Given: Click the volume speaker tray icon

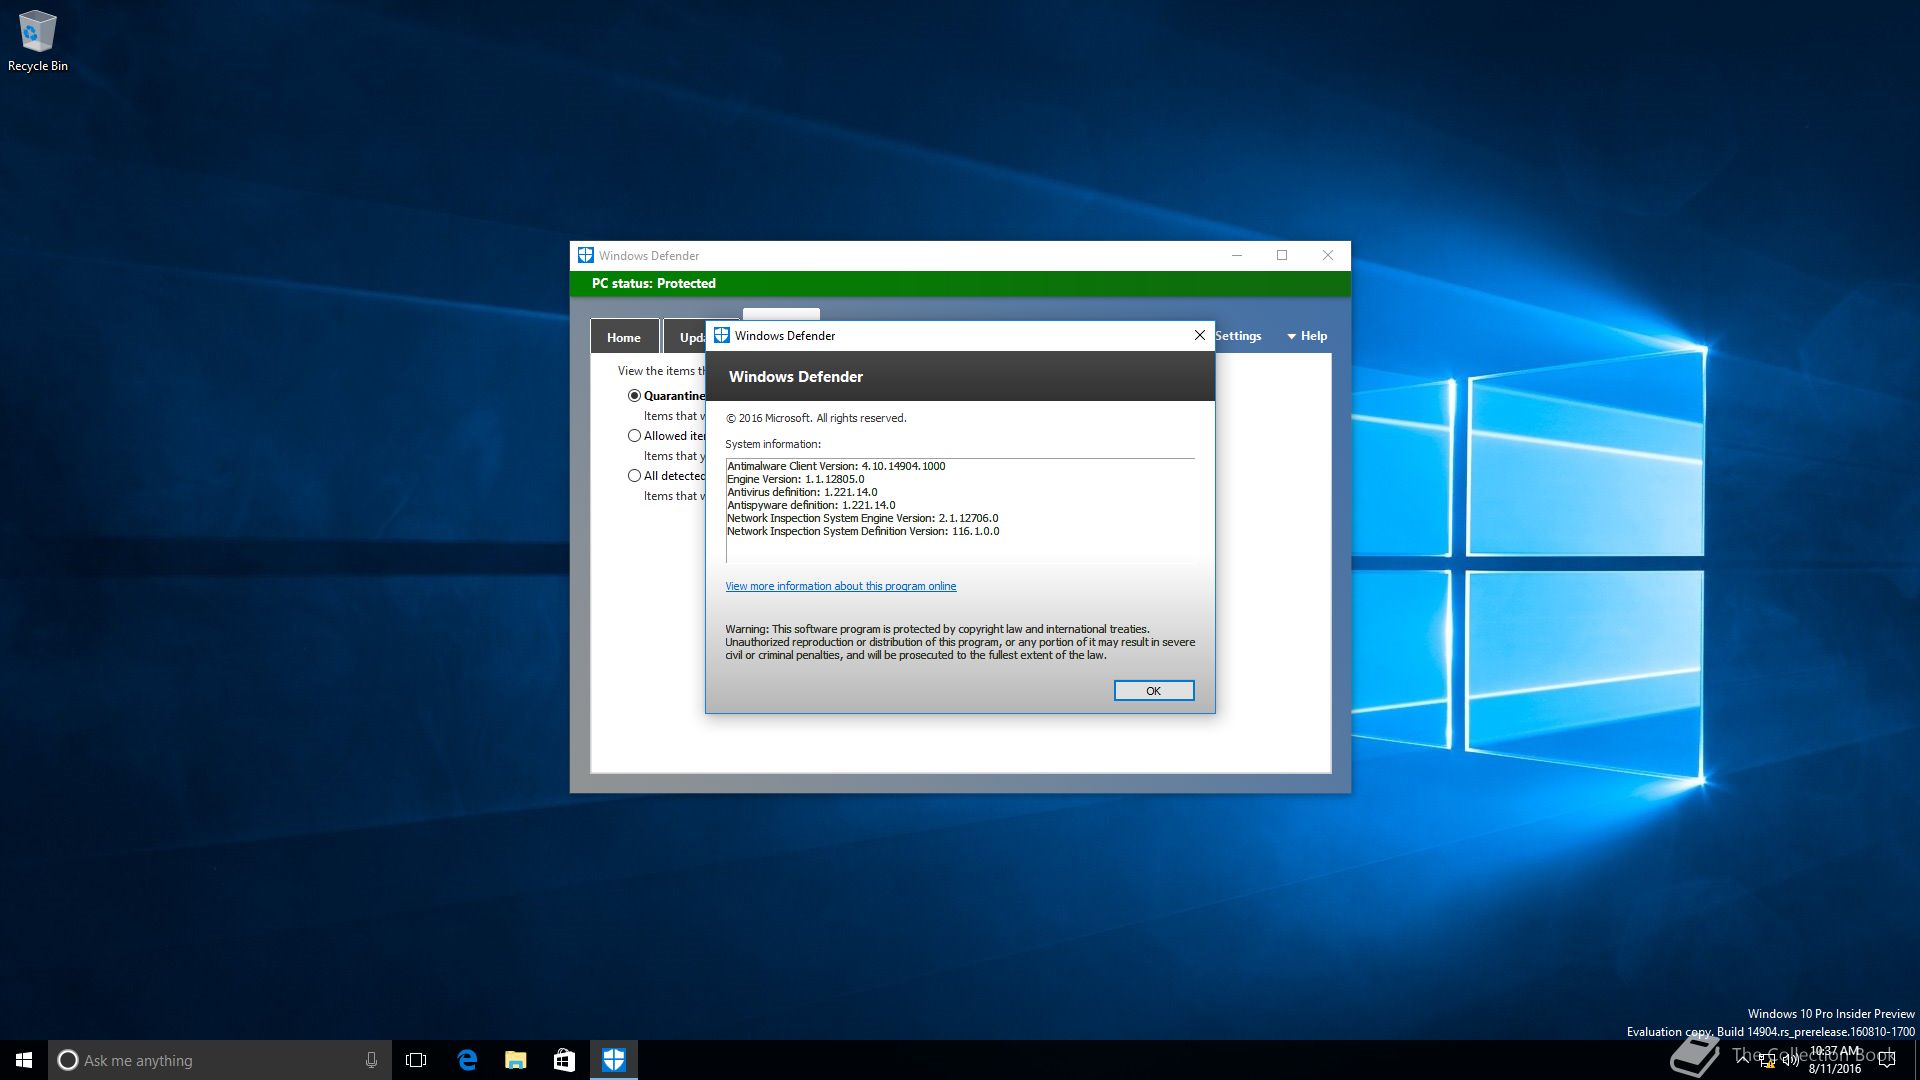Looking at the screenshot, I should 1790,1061.
